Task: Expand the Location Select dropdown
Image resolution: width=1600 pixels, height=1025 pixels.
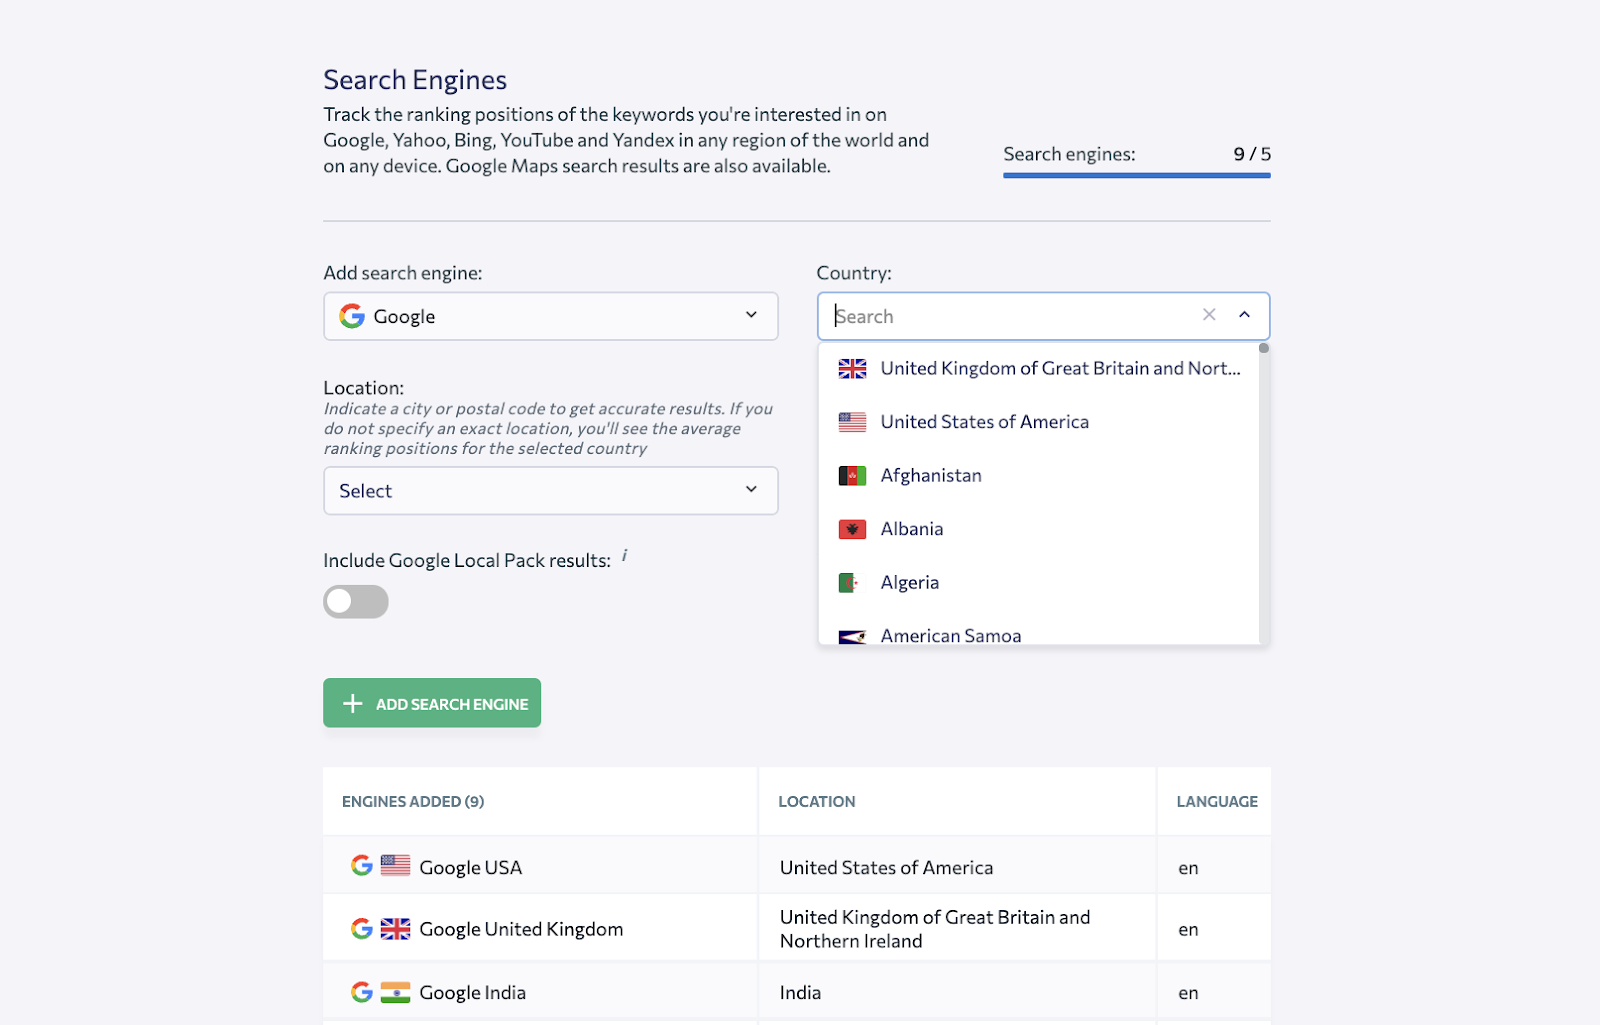Action: 550,491
